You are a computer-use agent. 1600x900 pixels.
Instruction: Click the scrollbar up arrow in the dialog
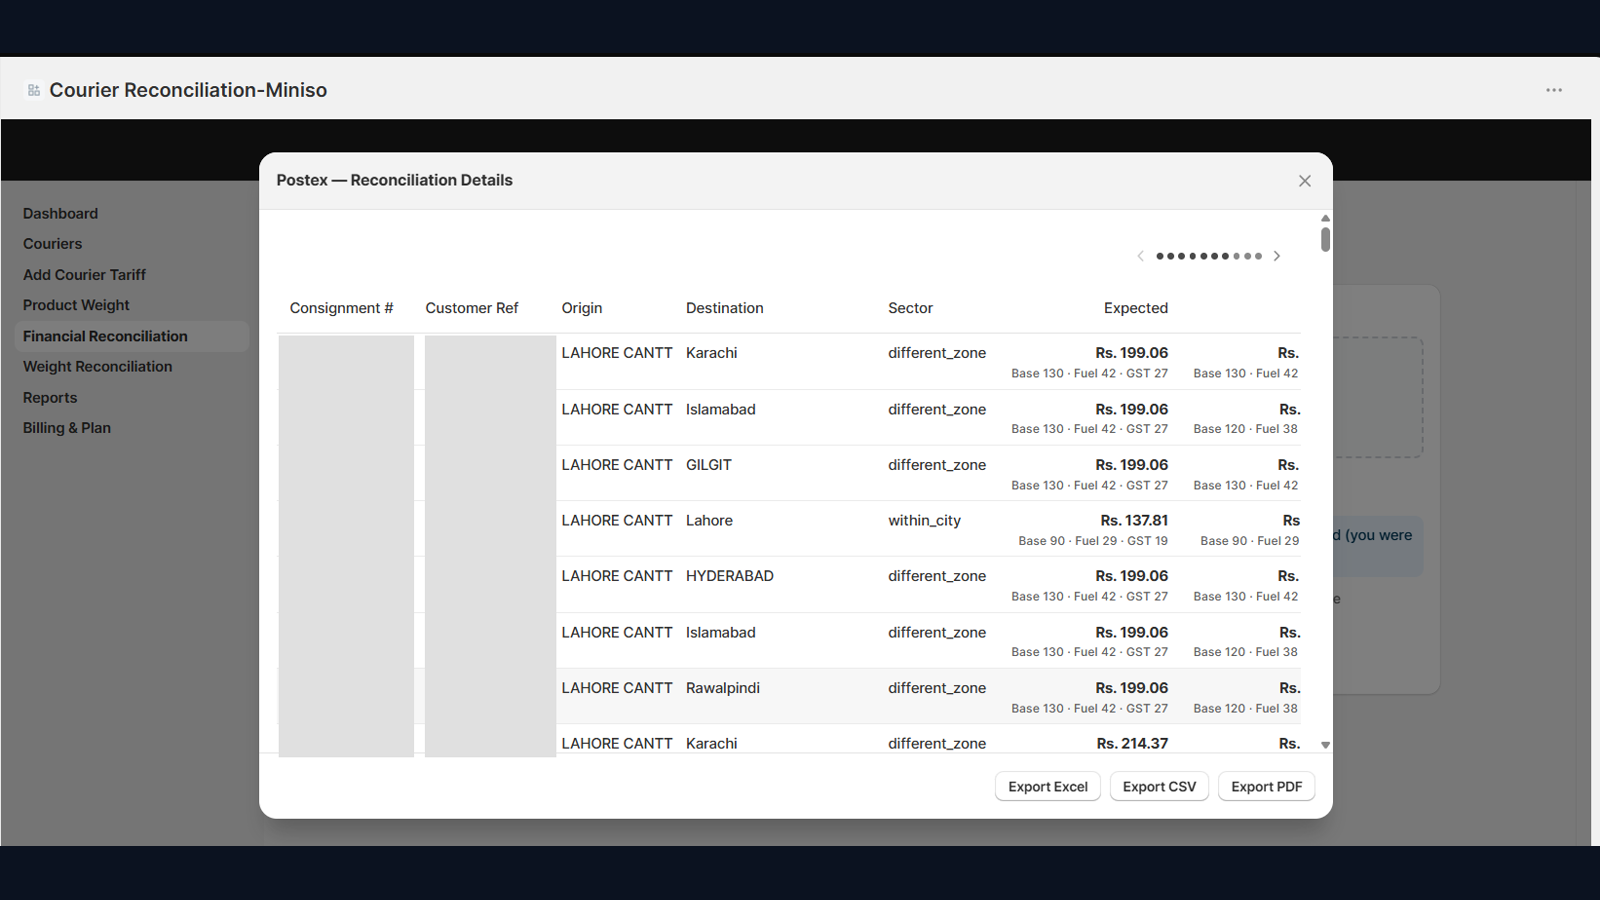tap(1326, 218)
